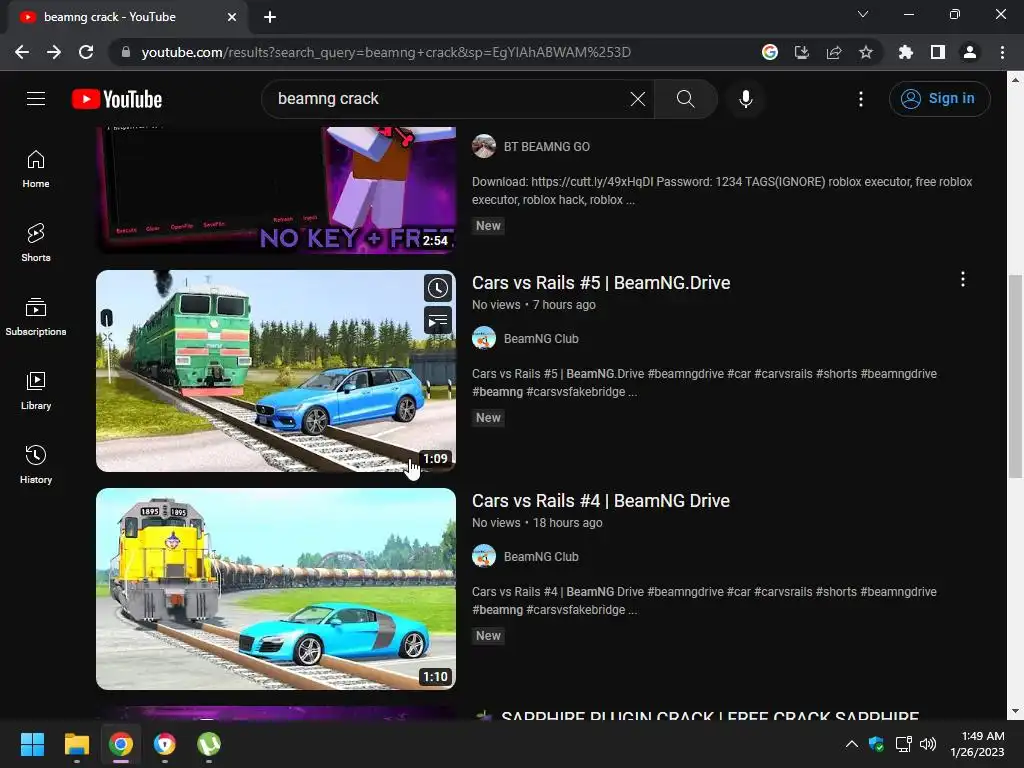
Task: Click the Google icon in address bar
Action: click(769, 52)
